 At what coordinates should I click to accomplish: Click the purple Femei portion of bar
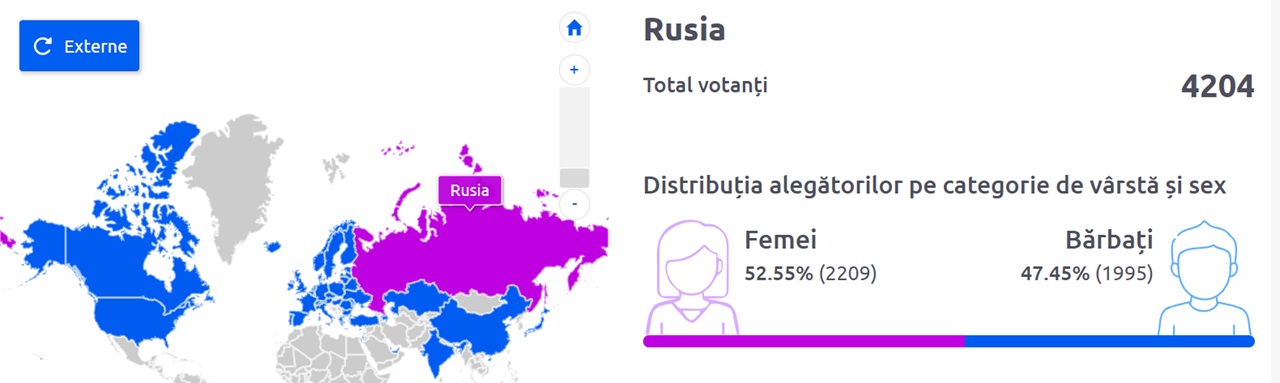804,341
